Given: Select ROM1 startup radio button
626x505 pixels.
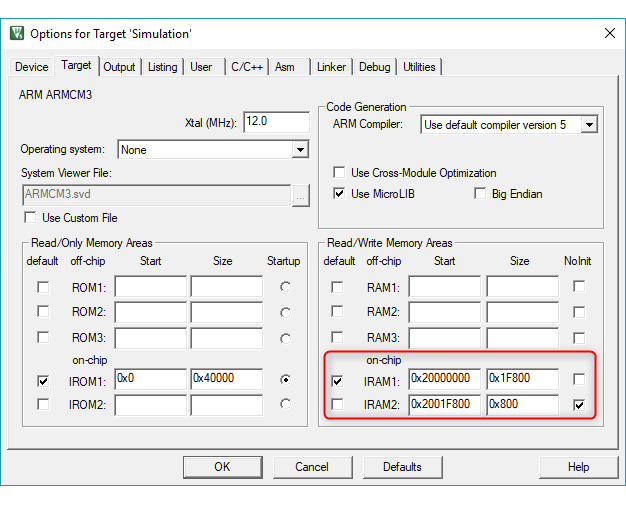Looking at the screenshot, I should (x=285, y=287).
